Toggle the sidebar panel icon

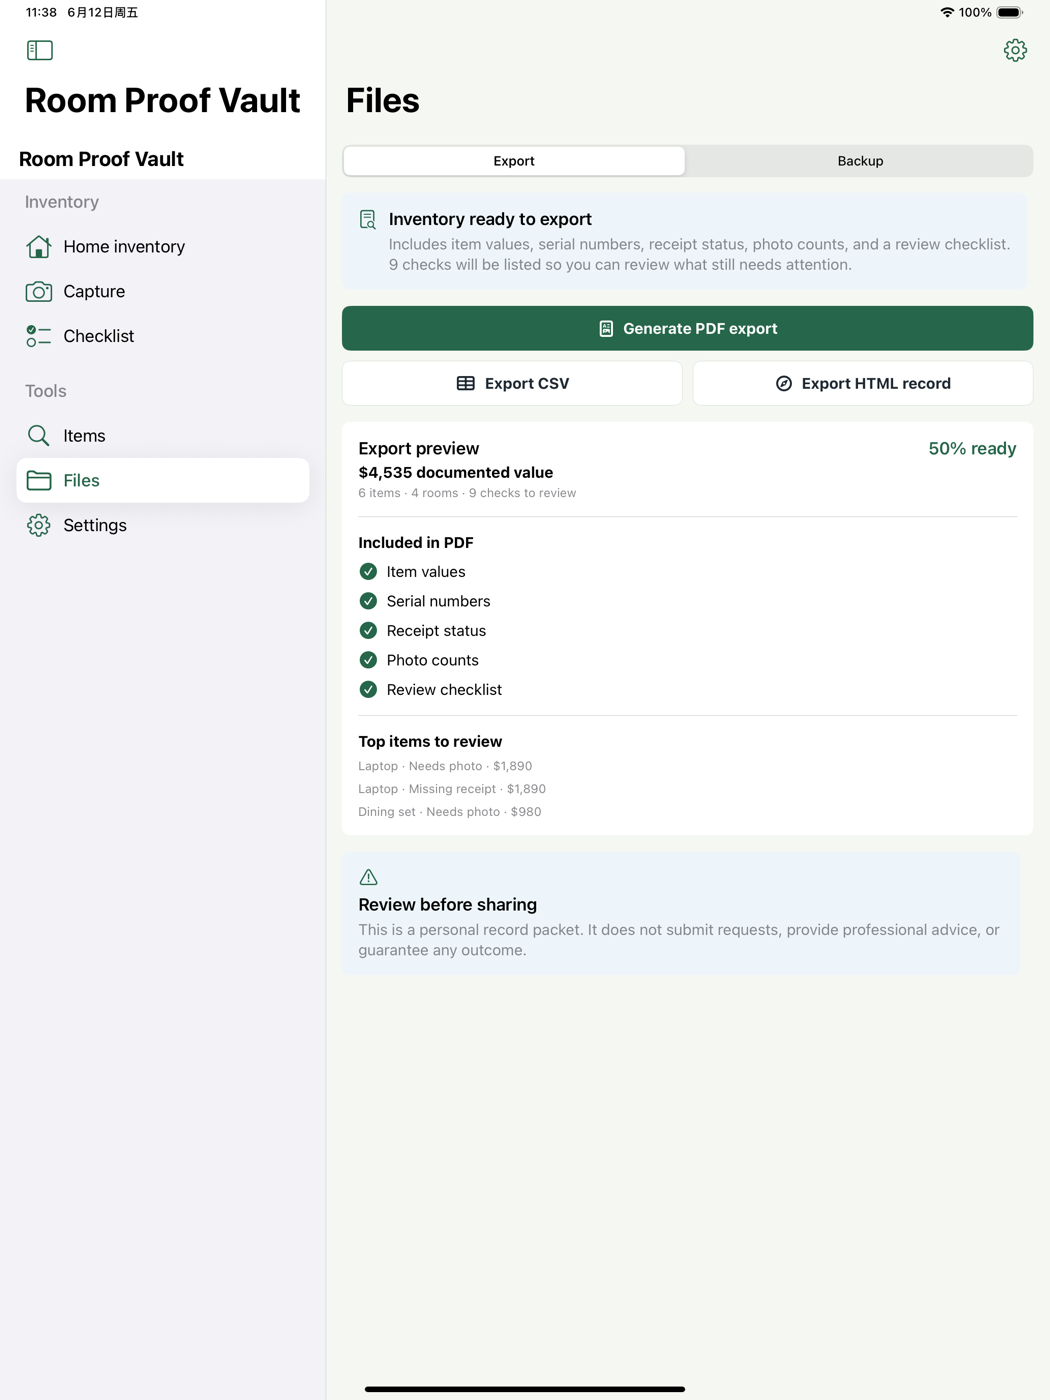coord(40,50)
